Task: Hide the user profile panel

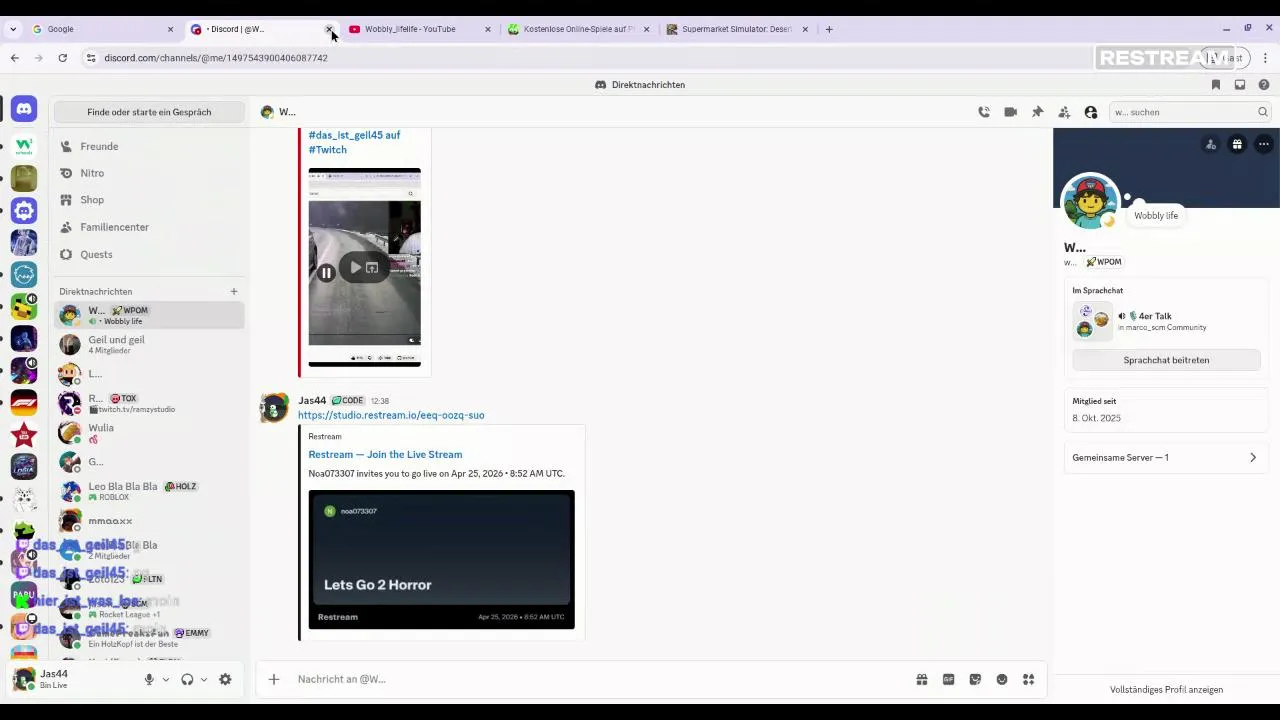Action: [1091, 112]
